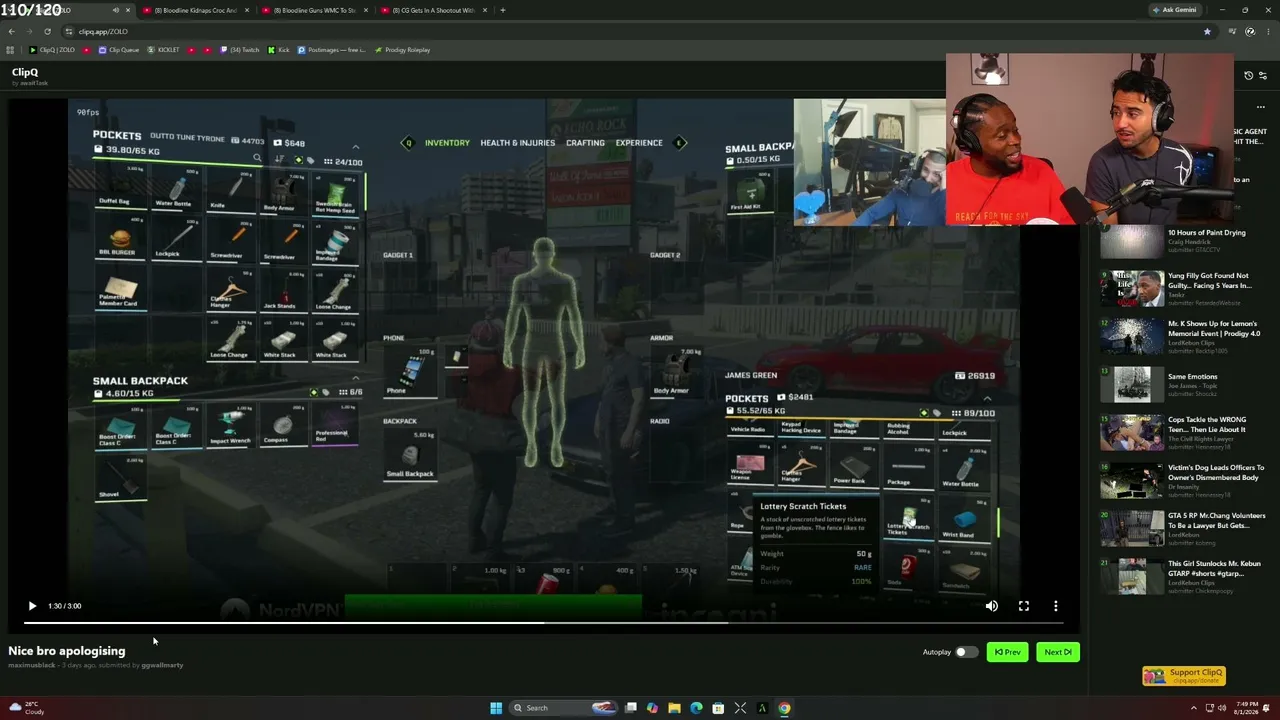Viewport: 1280px width, 720px height.
Task: Open the 'GTA 5 RP Mr.Chang Volunteers' clip
Action: [1216, 521]
